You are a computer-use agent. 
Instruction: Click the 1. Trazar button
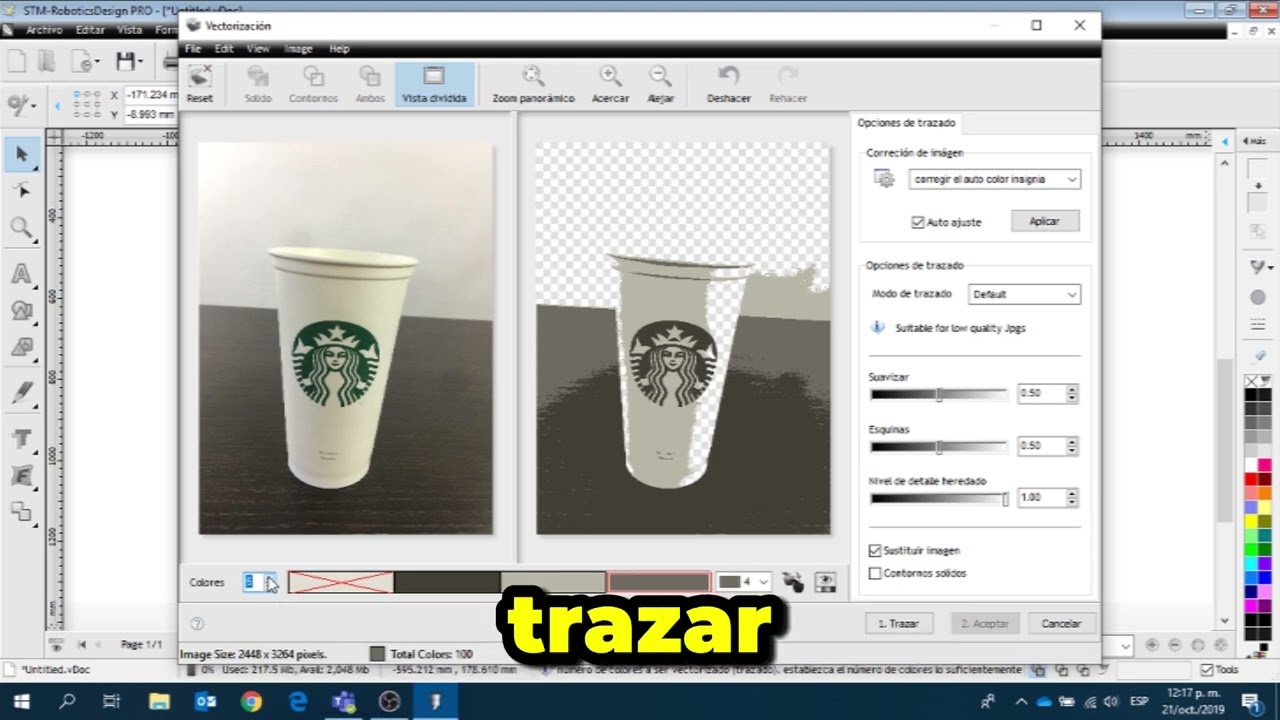tap(898, 623)
